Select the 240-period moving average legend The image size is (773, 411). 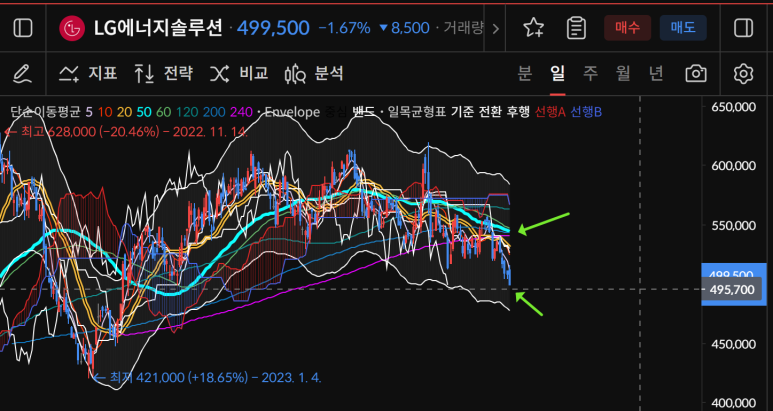click(x=241, y=112)
